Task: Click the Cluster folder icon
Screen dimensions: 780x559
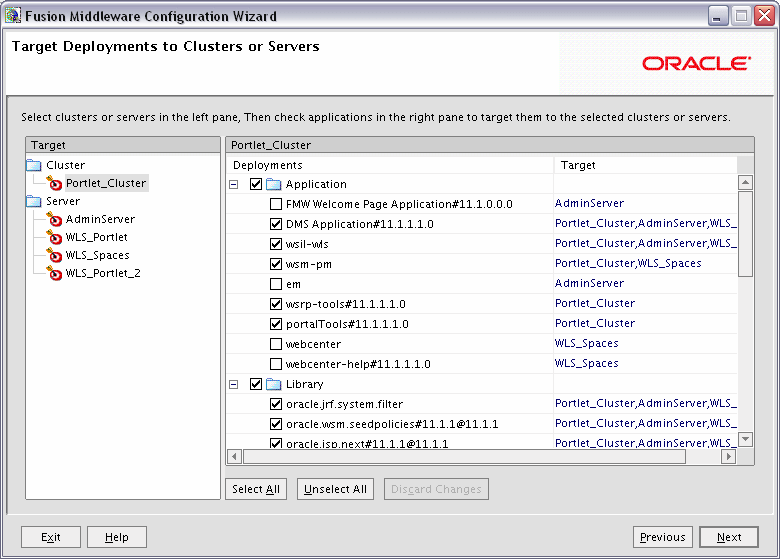Action: 34,165
